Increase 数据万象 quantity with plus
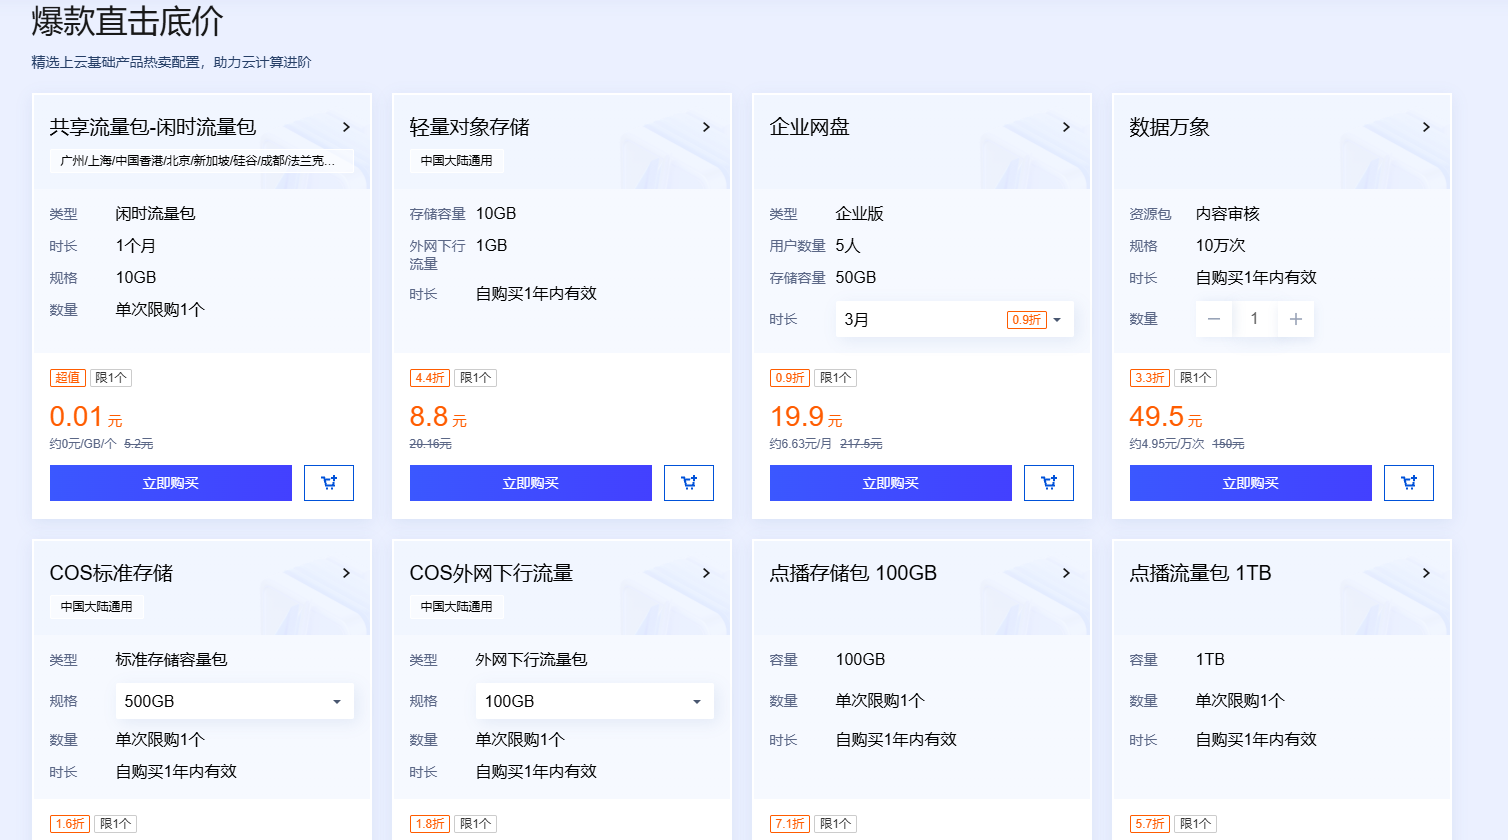The width and height of the screenshot is (1508, 840). [x=1296, y=319]
